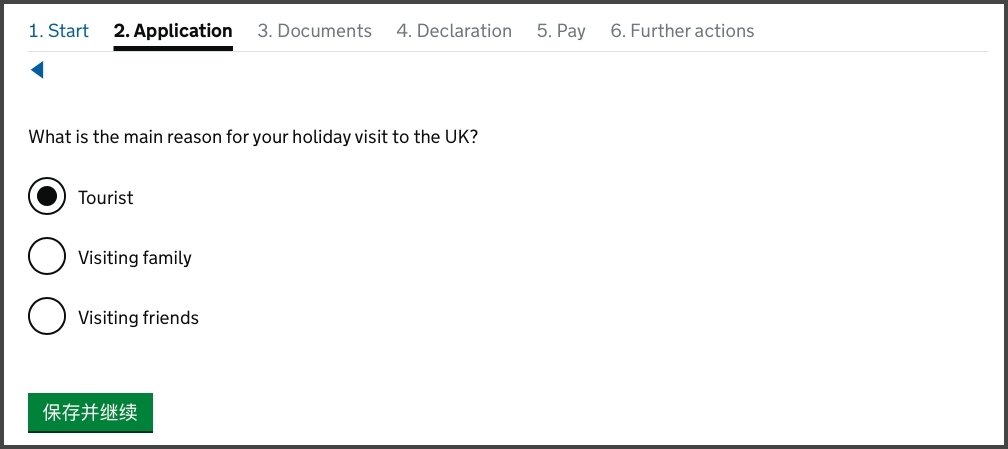Choose the Visiting family radio option
The width and height of the screenshot is (1008, 449).
pos(47,257)
